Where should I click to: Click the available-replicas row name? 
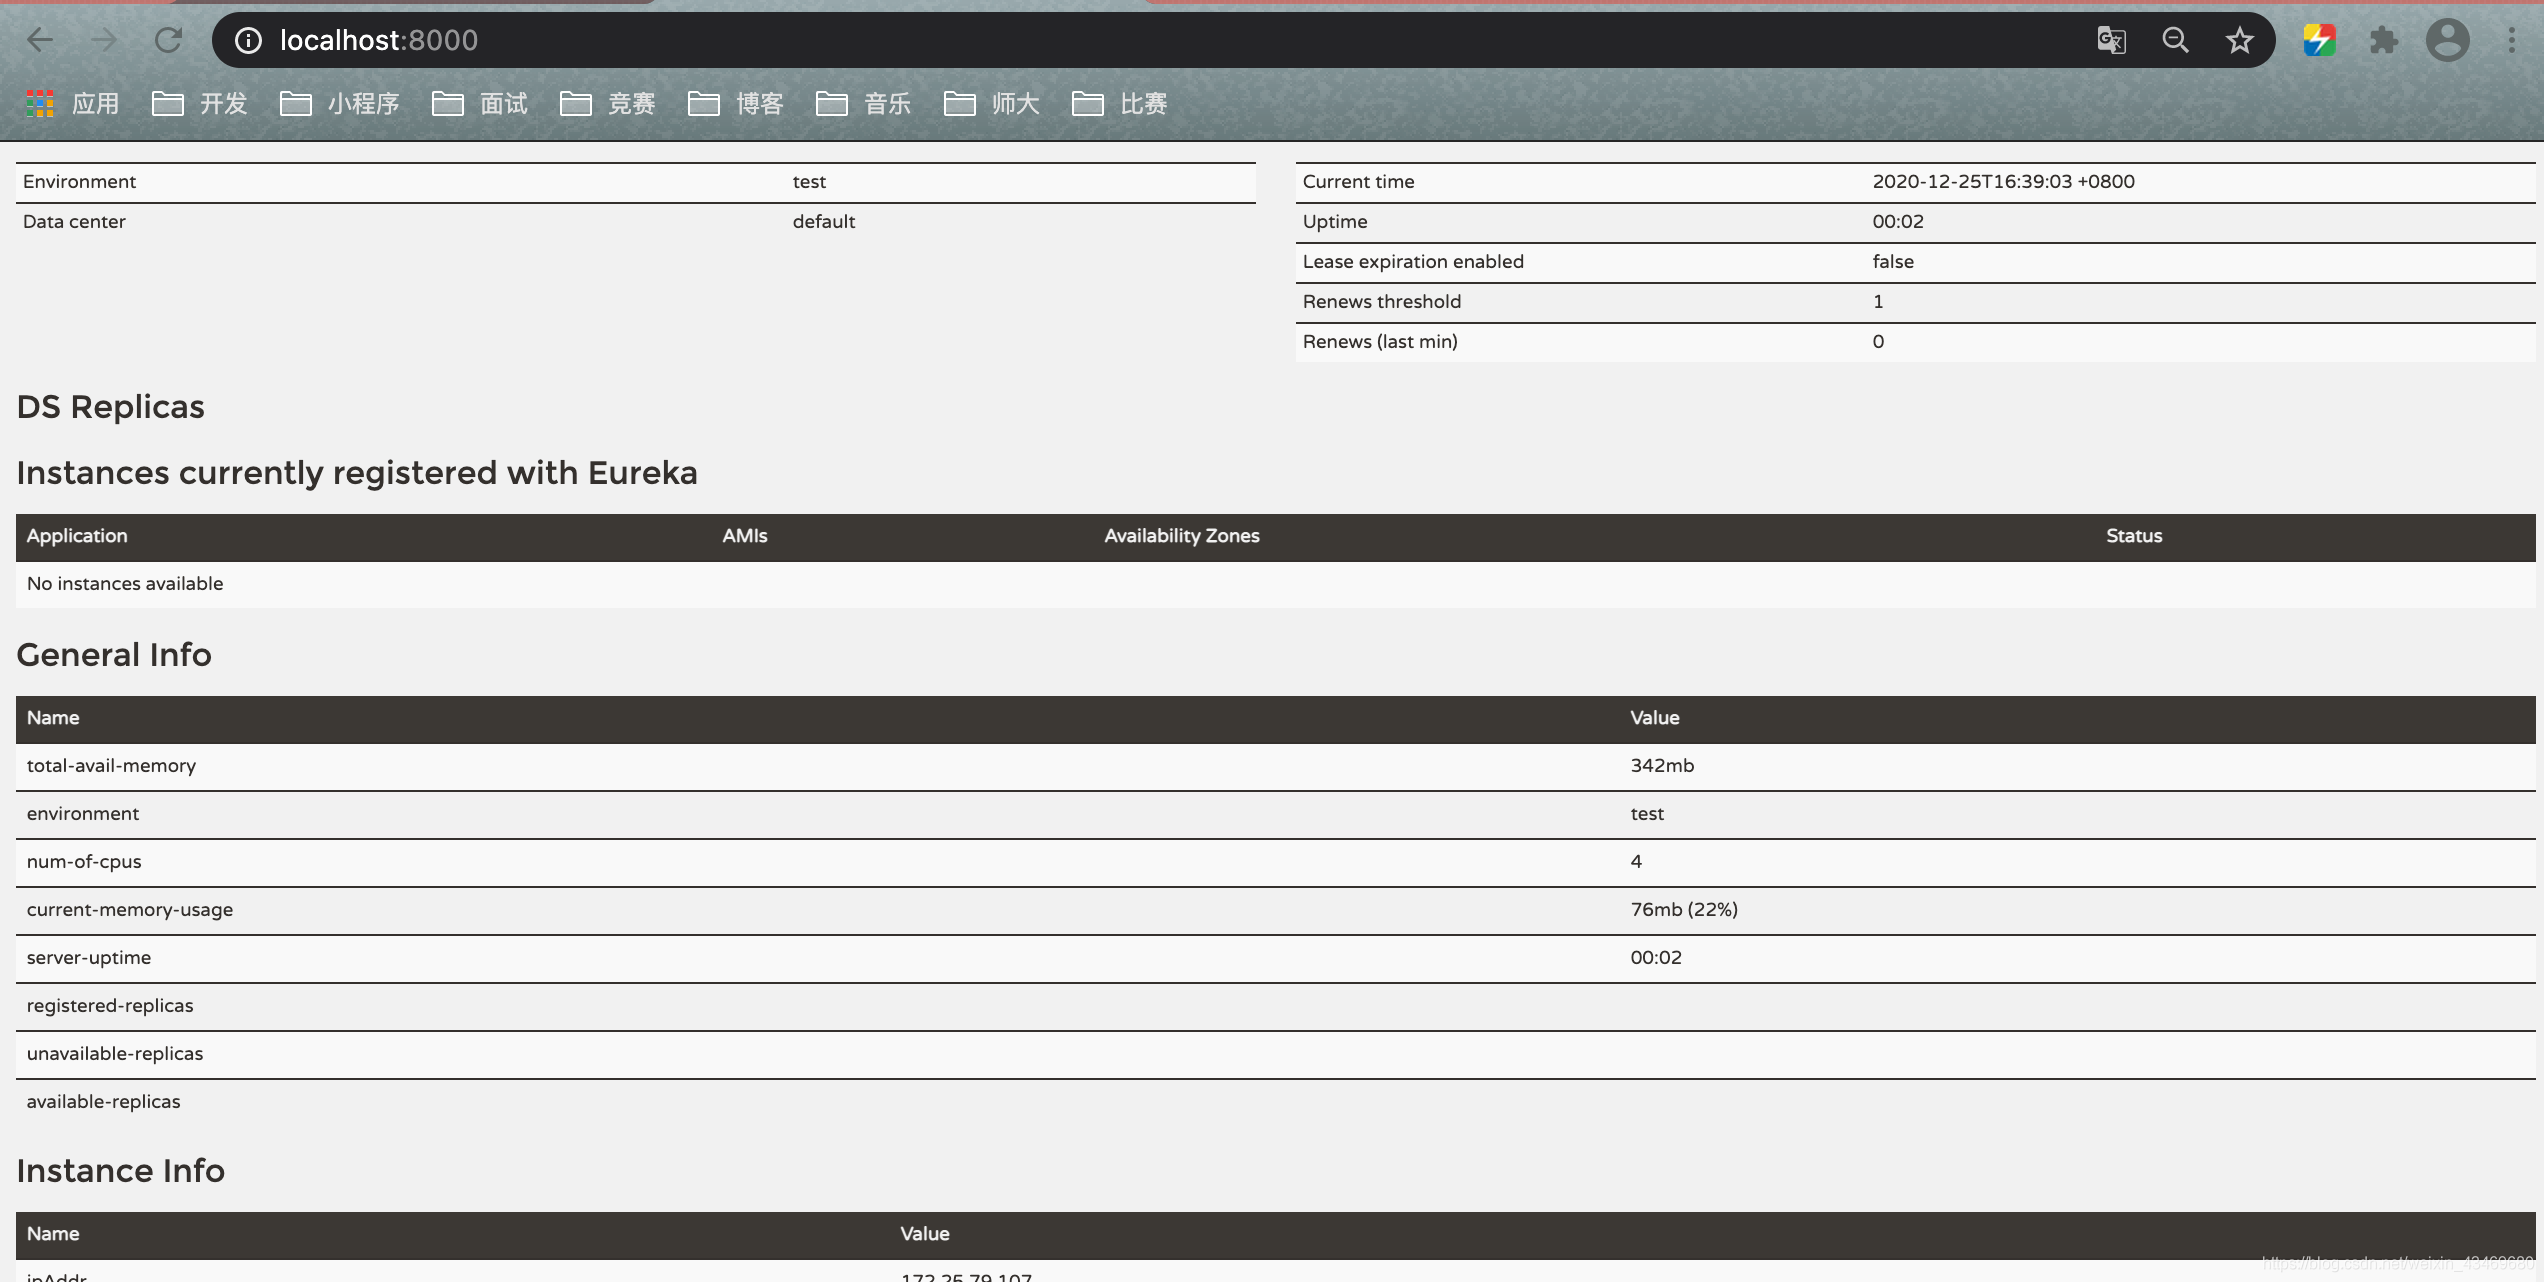click(104, 1102)
